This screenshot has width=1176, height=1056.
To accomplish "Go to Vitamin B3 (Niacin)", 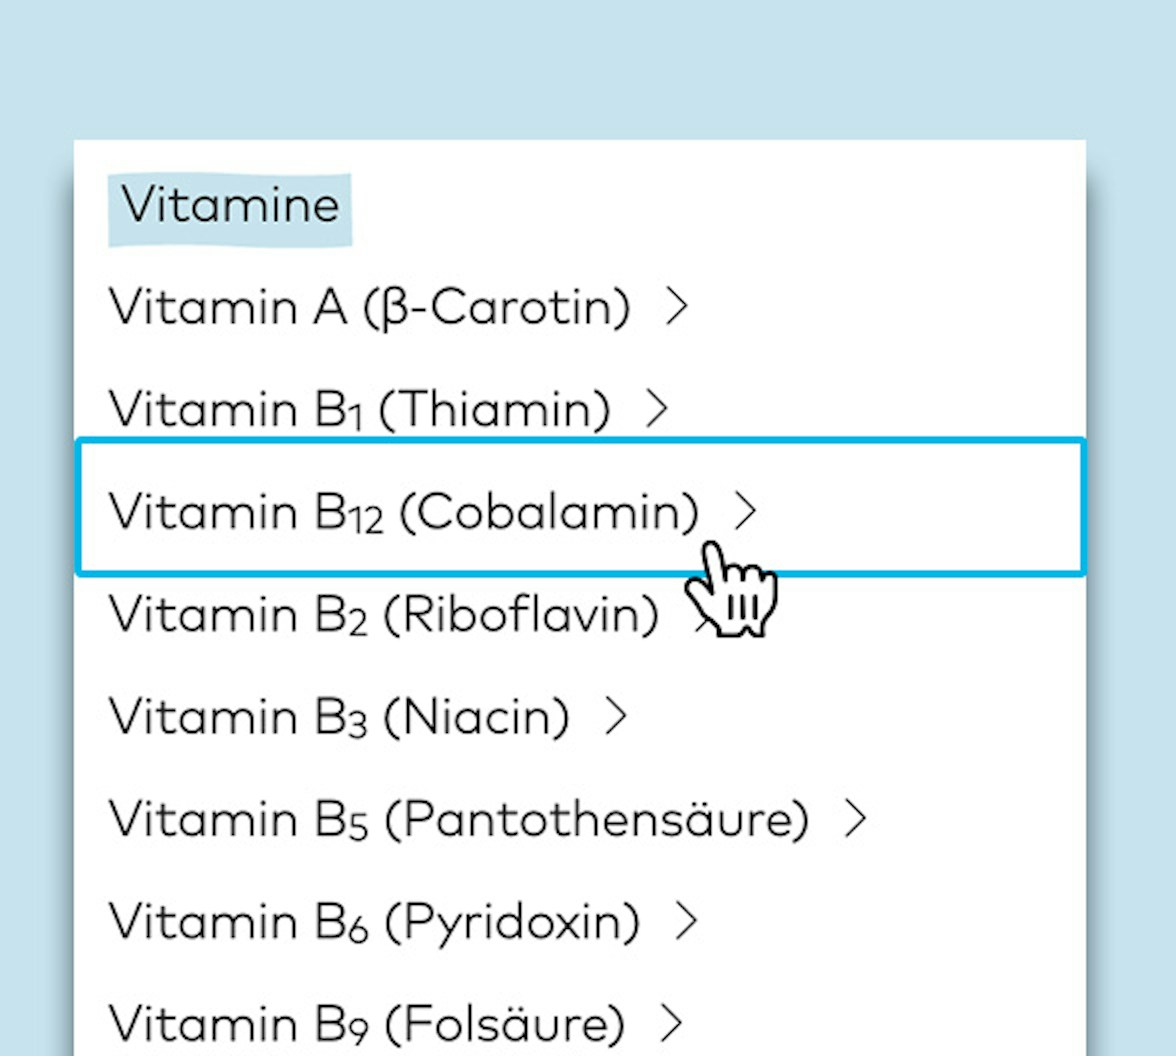I will tap(338, 717).
